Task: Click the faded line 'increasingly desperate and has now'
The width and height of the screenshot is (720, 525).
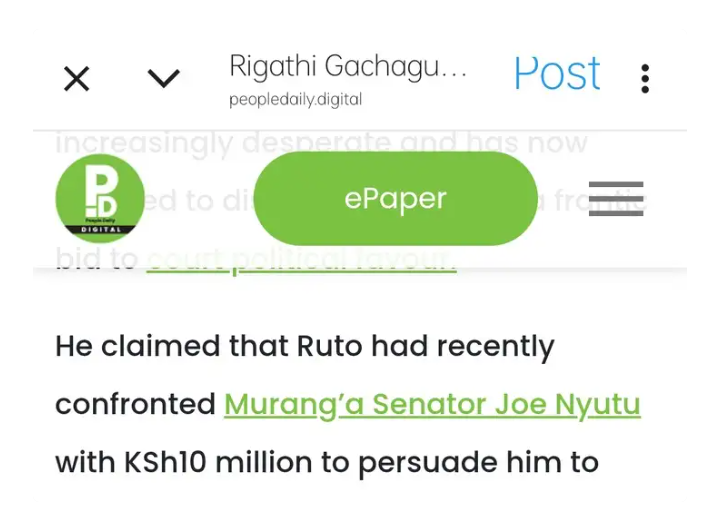Action: (x=321, y=143)
